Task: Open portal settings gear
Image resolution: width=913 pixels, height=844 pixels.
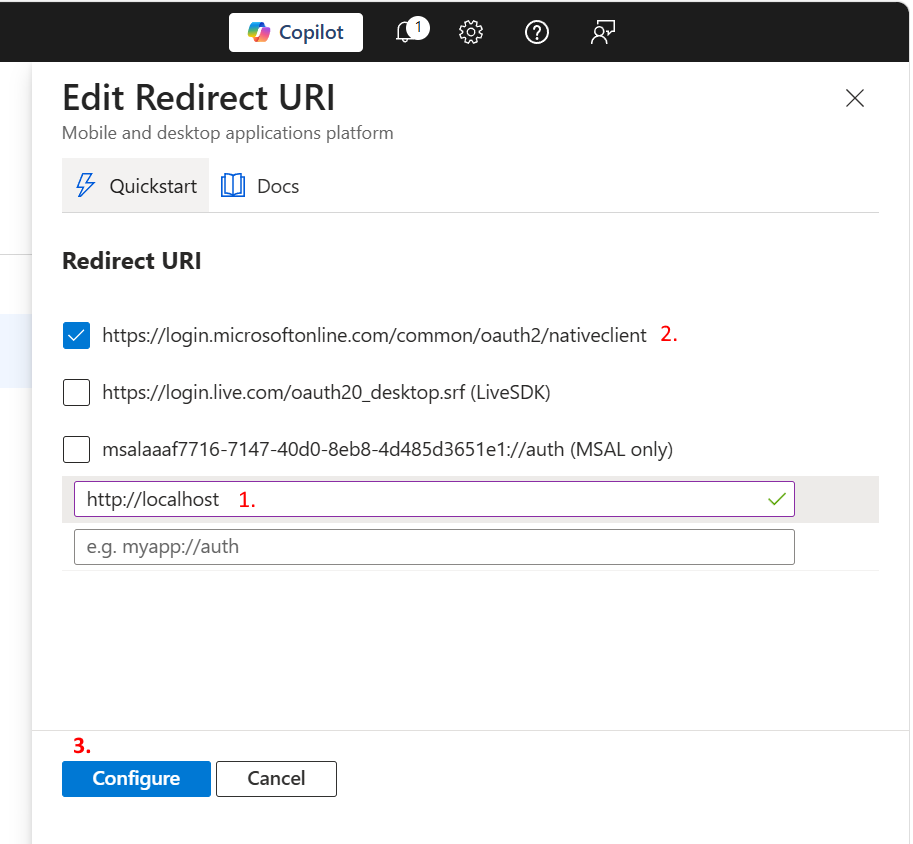Action: (x=470, y=32)
